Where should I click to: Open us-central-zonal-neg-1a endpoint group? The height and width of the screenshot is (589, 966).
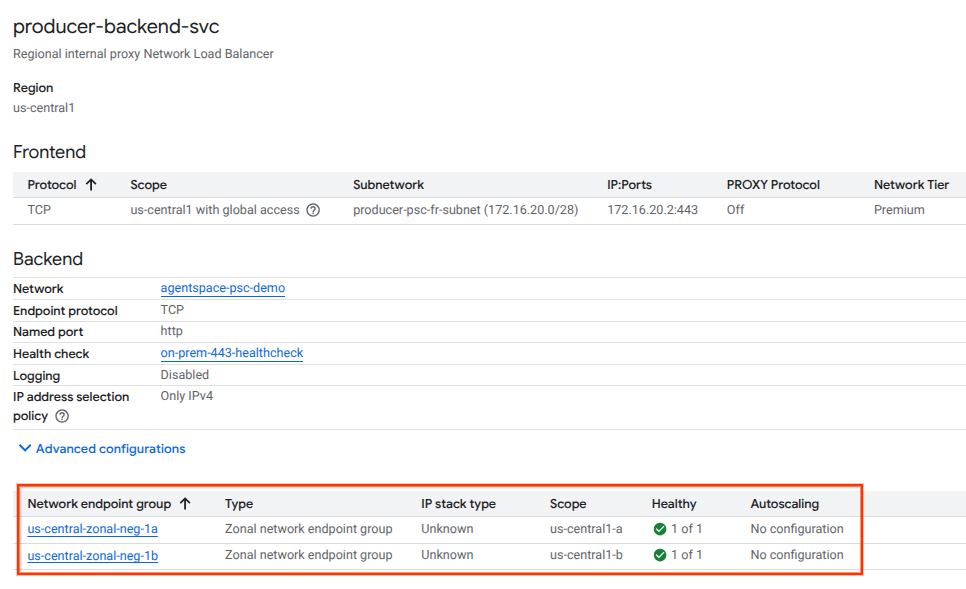click(x=92, y=529)
